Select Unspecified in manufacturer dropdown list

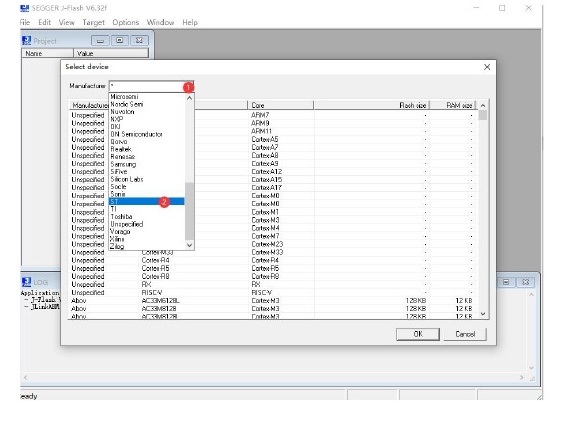[147, 224]
